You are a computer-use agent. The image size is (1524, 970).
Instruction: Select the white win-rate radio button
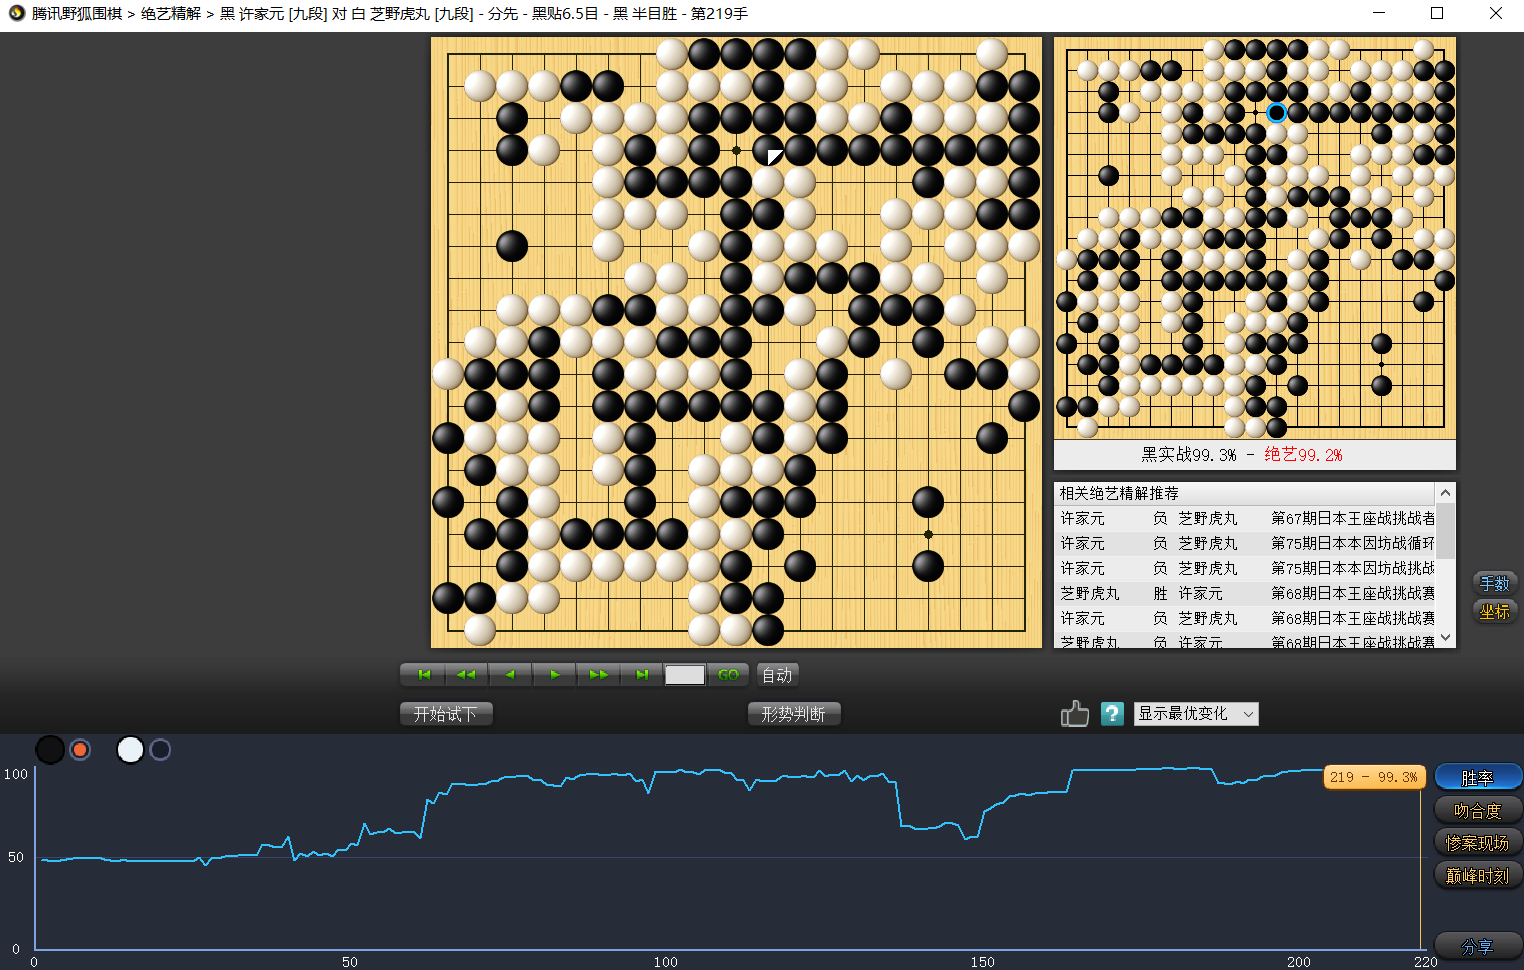pyautogui.click(x=160, y=749)
